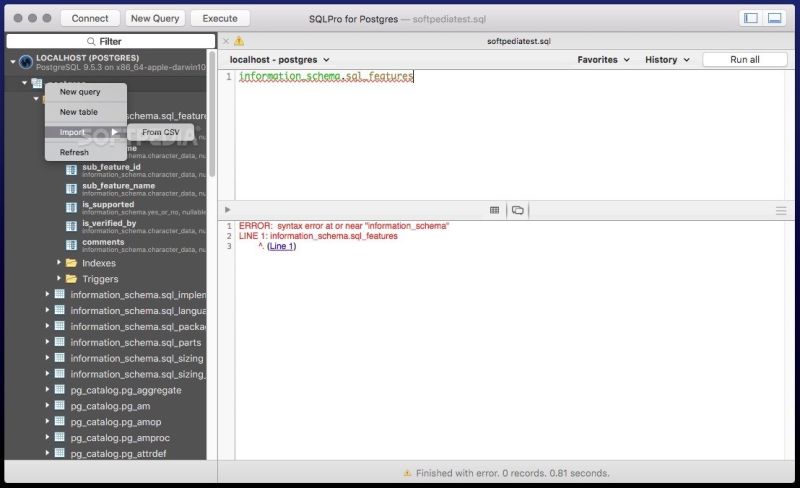Click table icon for pg_catalog.pg_amproc

point(60,437)
